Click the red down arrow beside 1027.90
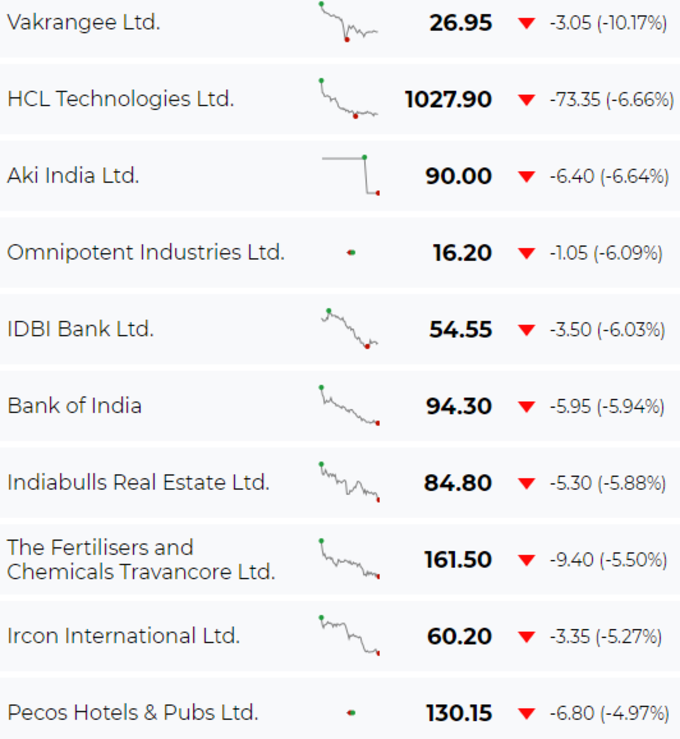 [526, 100]
